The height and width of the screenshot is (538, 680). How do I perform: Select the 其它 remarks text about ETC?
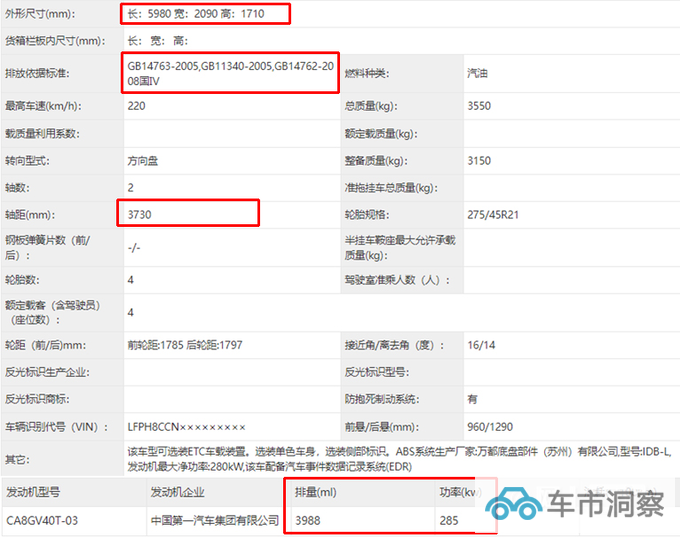tap(399, 459)
